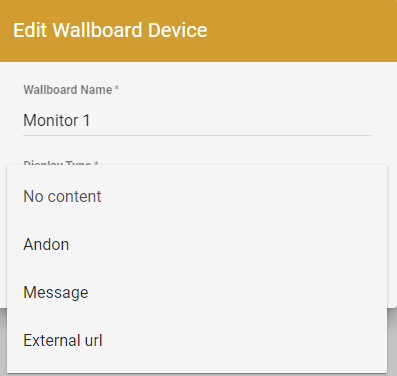Click empty gold header bar area

click(x=300, y=31)
